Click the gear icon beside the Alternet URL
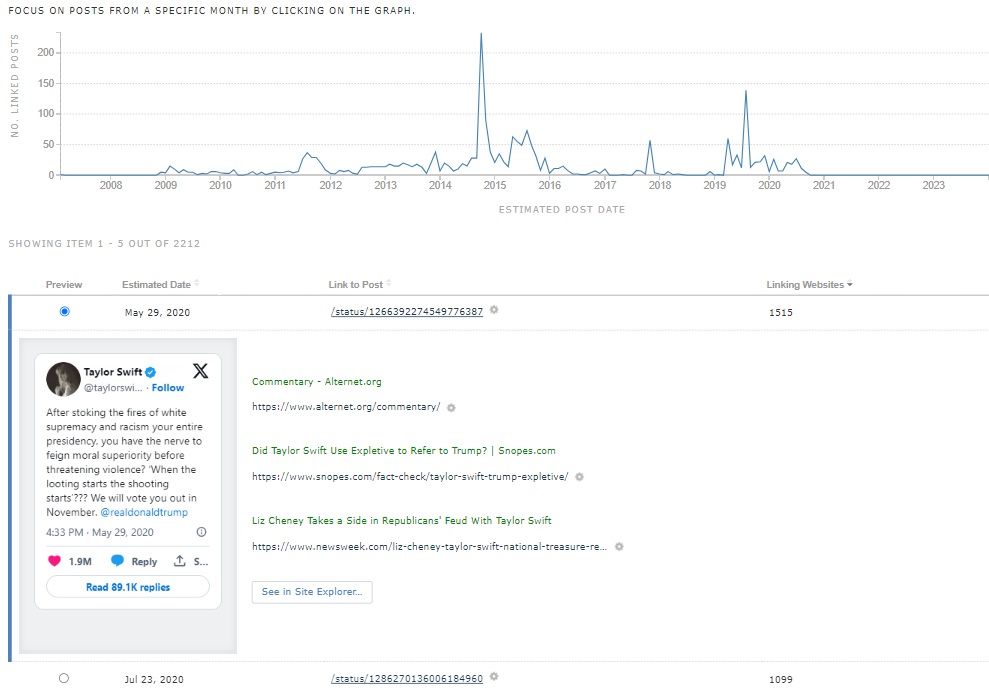Image resolution: width=989 pixels, height=695 pixels. coord(450,408)
